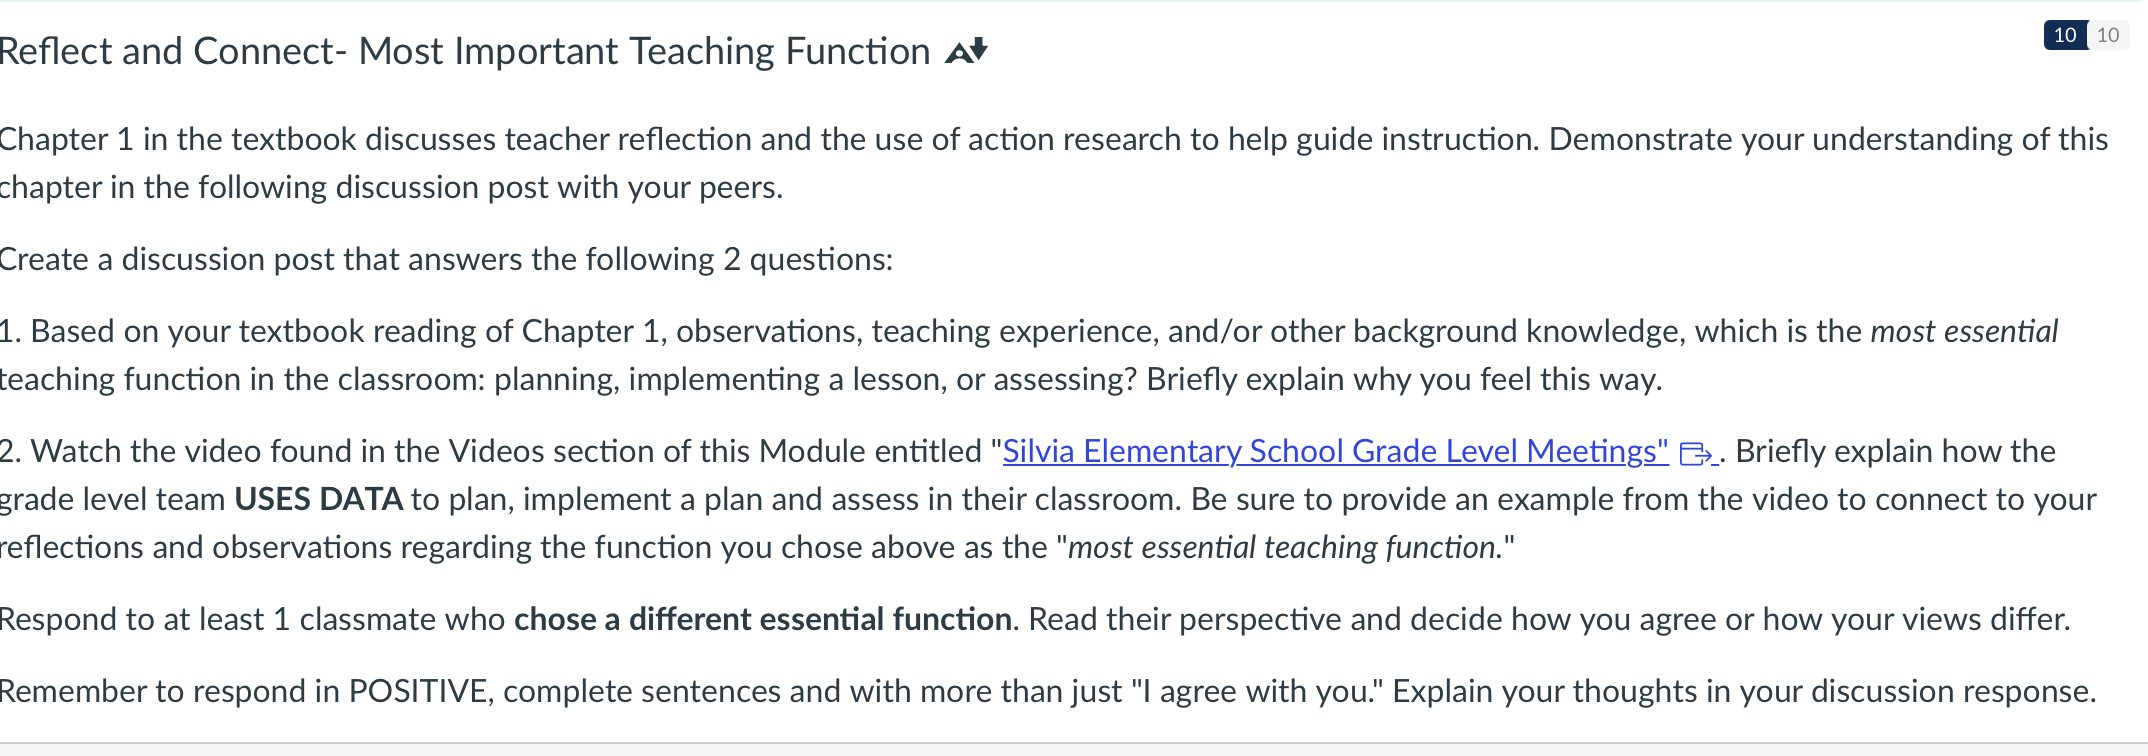Image resolution: width=2148 pixels, height=756 pixels.
Task: Click the italic "most essential" phrase in question 1
Action: pyautogui.click(x=1964, y=331)
